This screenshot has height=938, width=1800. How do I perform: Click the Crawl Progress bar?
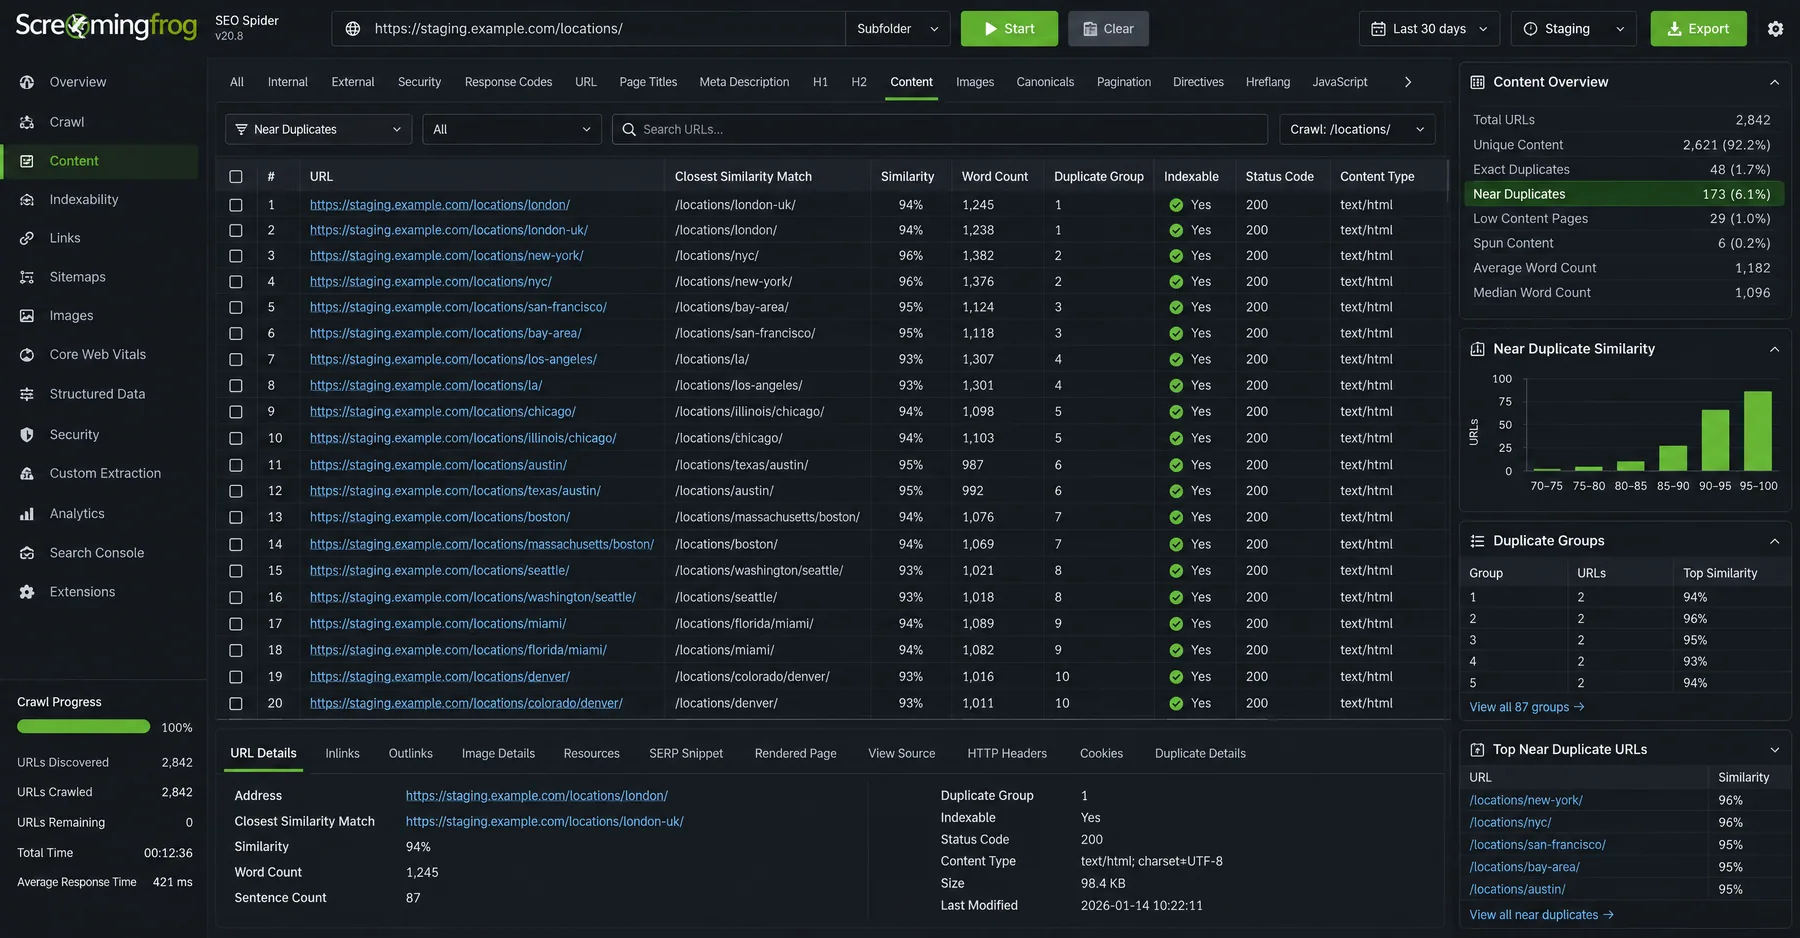tap(83, 727)
